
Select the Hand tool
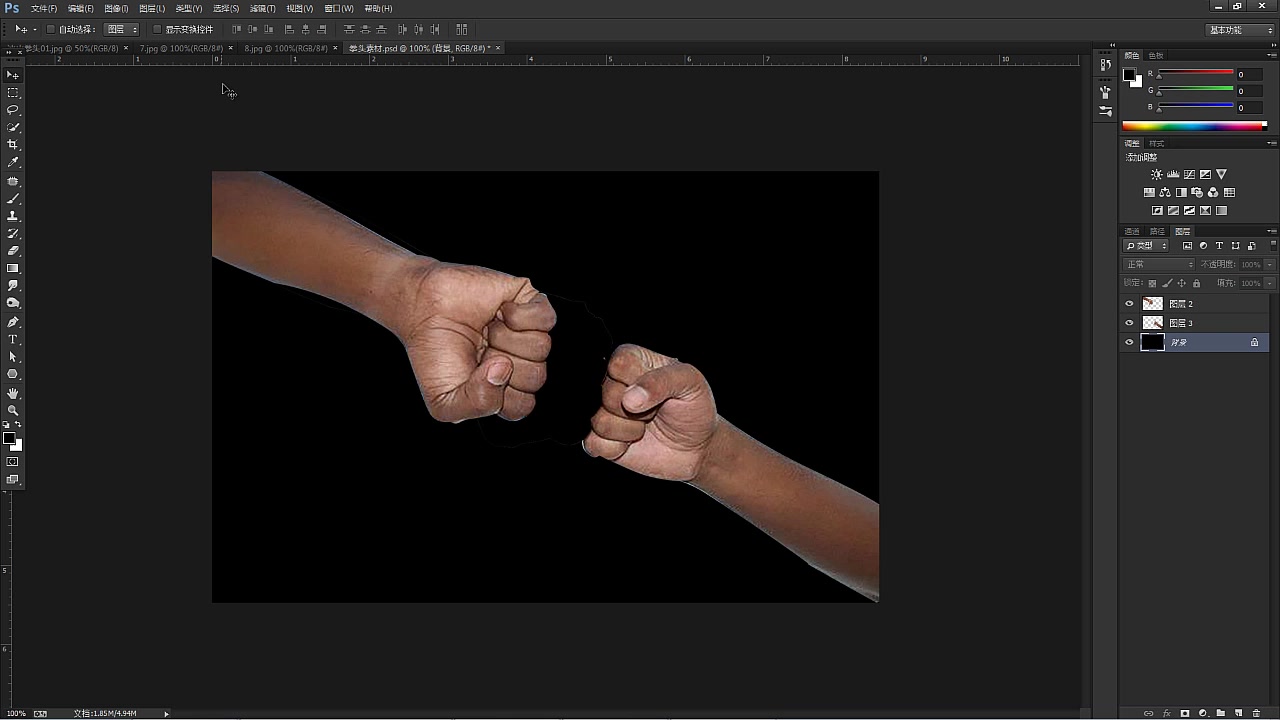(x=13, y=393)
